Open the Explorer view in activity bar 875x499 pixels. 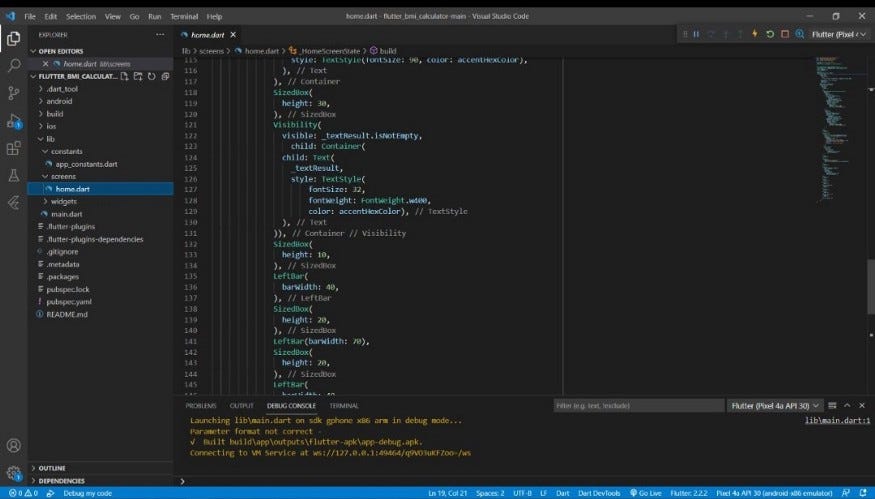point(14,38)
